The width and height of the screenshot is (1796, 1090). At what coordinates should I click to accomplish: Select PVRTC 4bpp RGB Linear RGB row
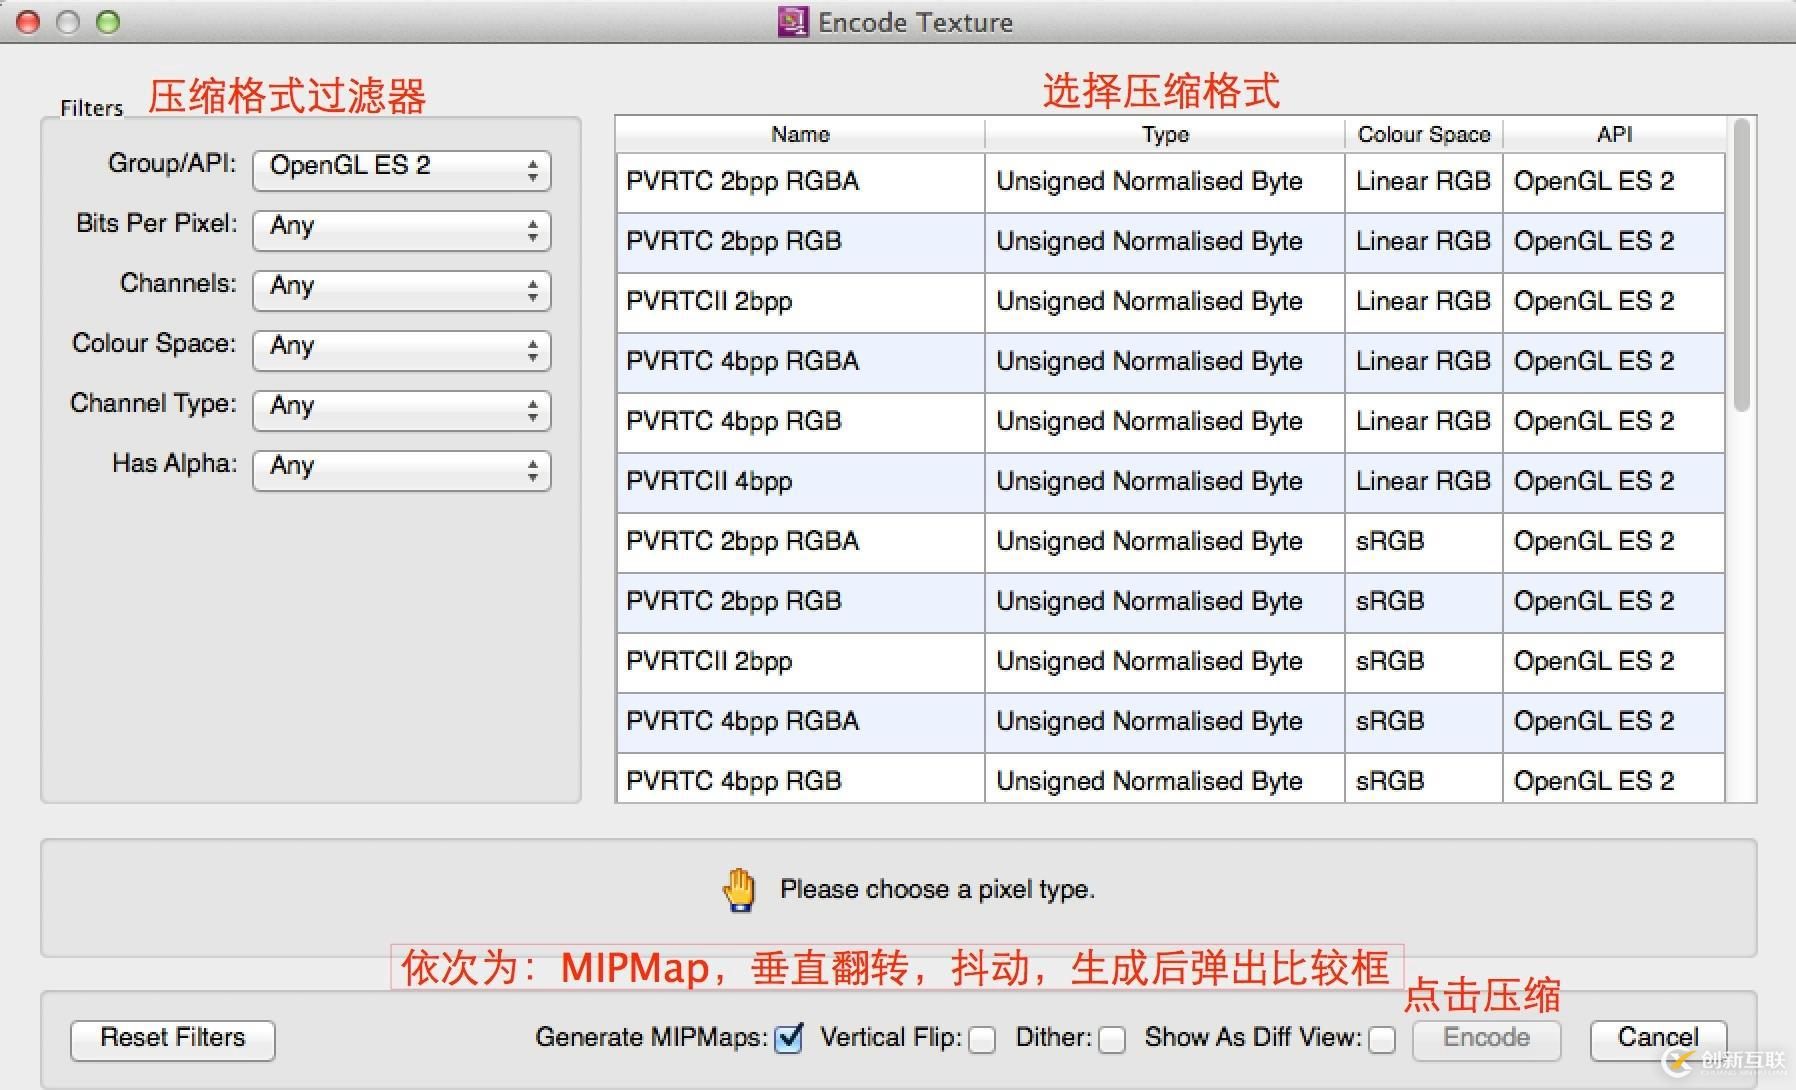(1170, 422)
